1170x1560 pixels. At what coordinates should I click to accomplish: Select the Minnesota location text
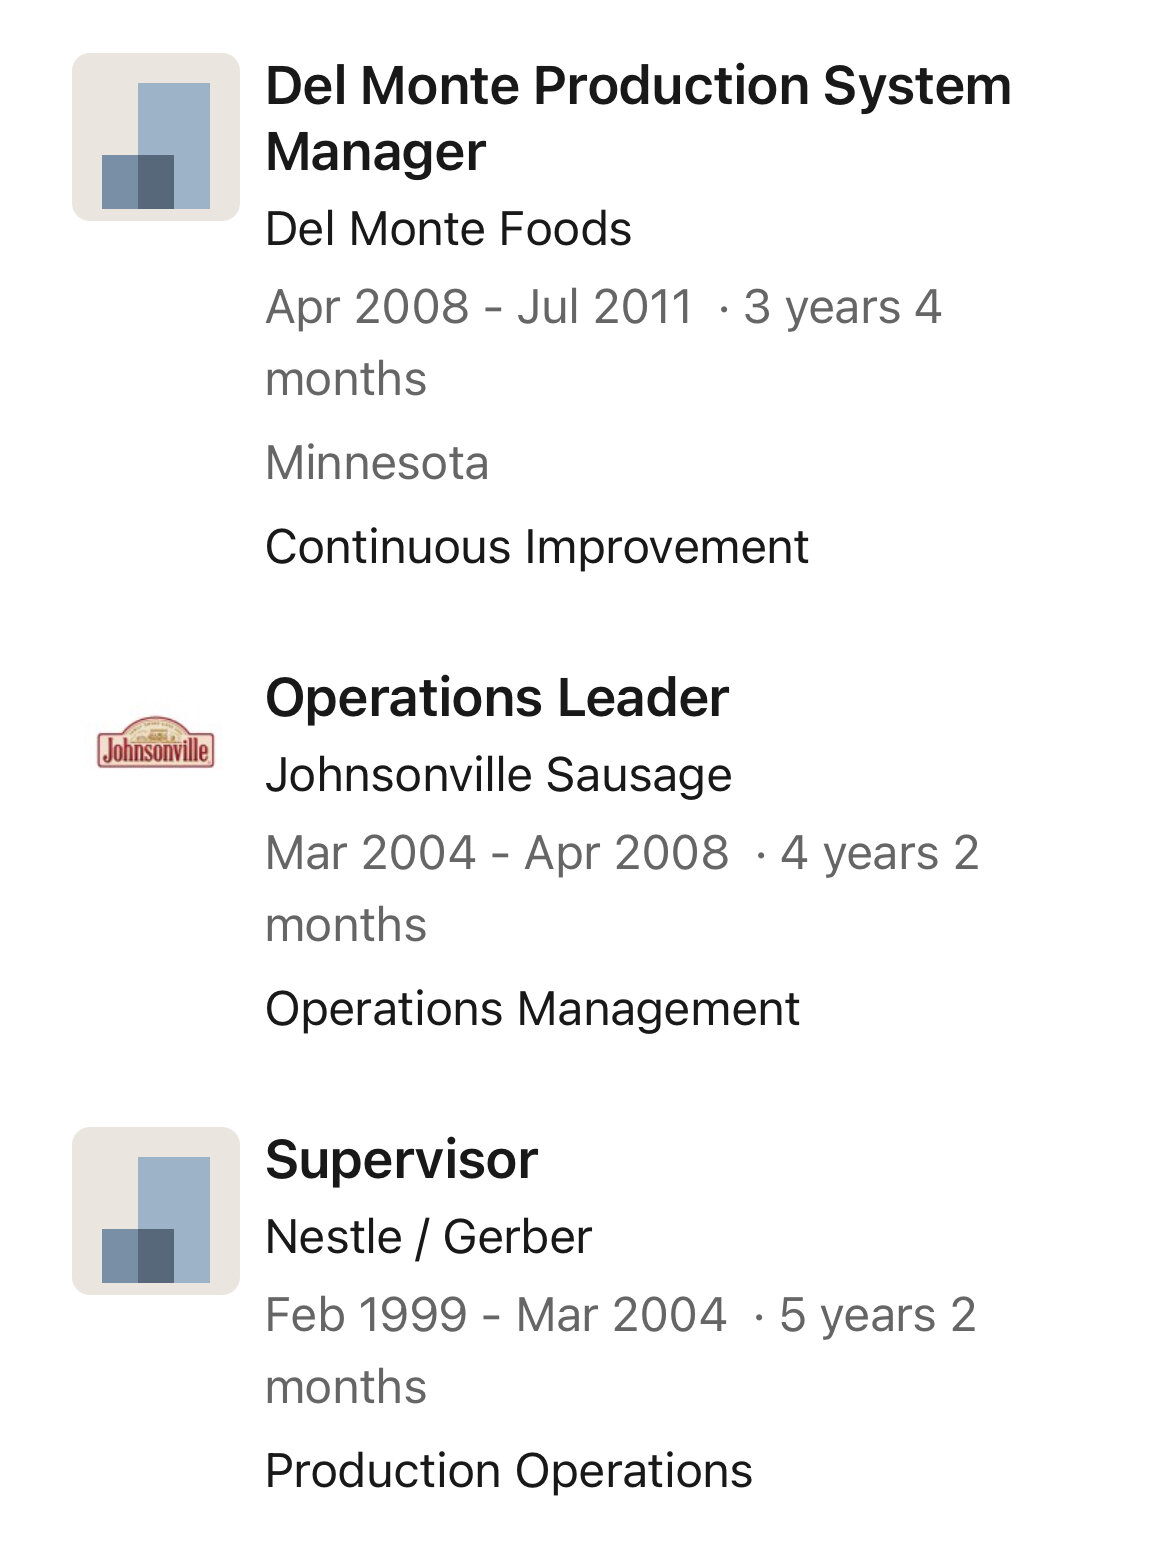pyautogui.click(x=377, y=463)
